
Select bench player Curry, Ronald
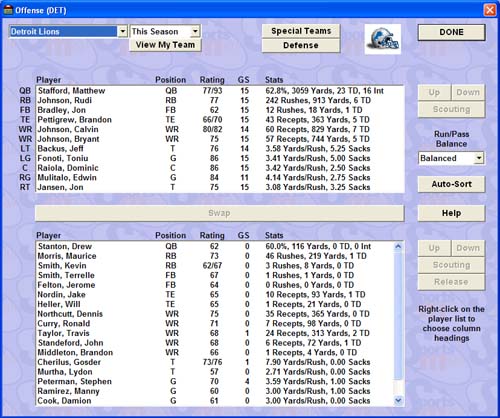215,324
